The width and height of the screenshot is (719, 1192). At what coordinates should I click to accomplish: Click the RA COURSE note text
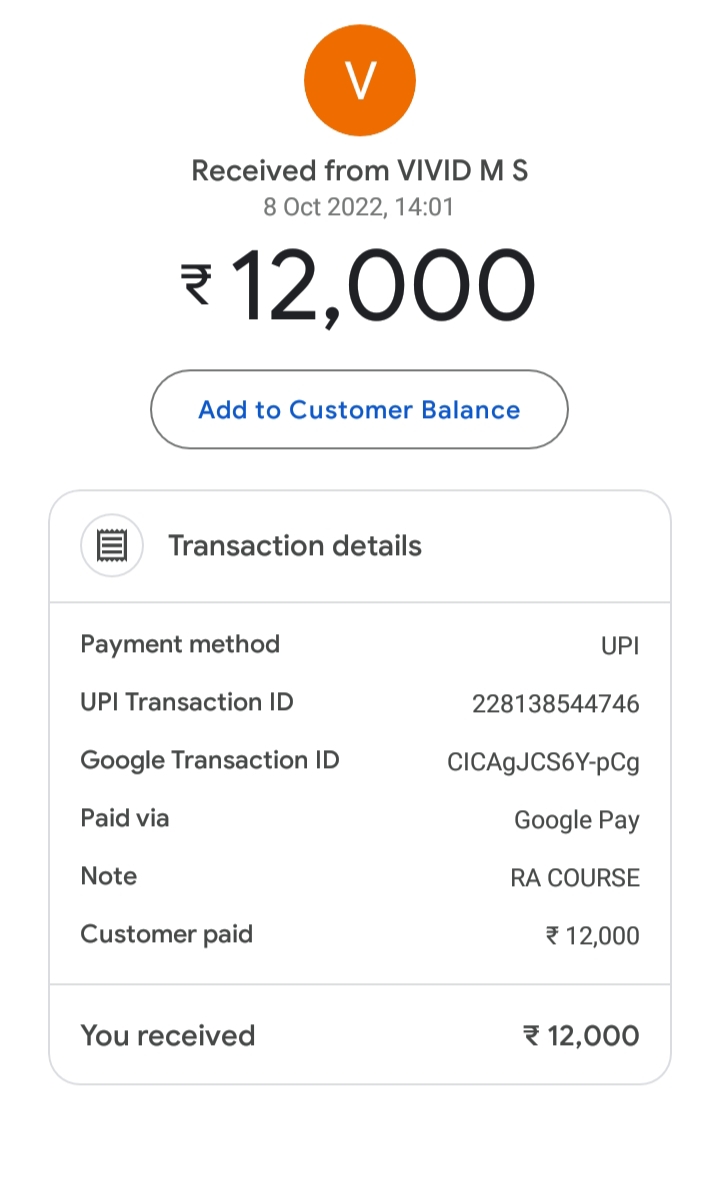[x=575, y=878]
